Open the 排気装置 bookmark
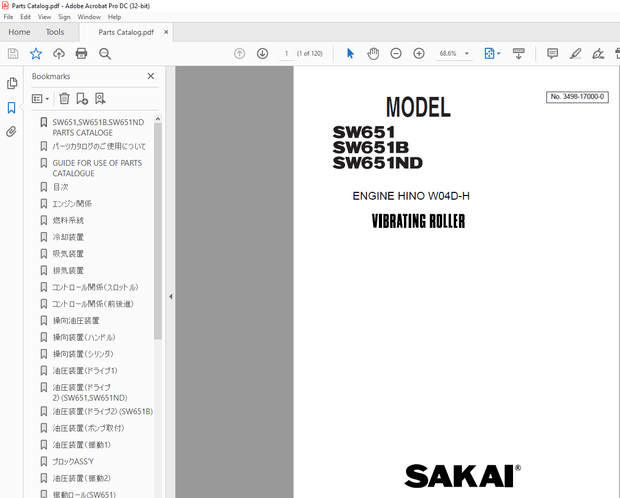Image resolution: width=620 pixels, height=498 pixels. [x=68, y=271]
